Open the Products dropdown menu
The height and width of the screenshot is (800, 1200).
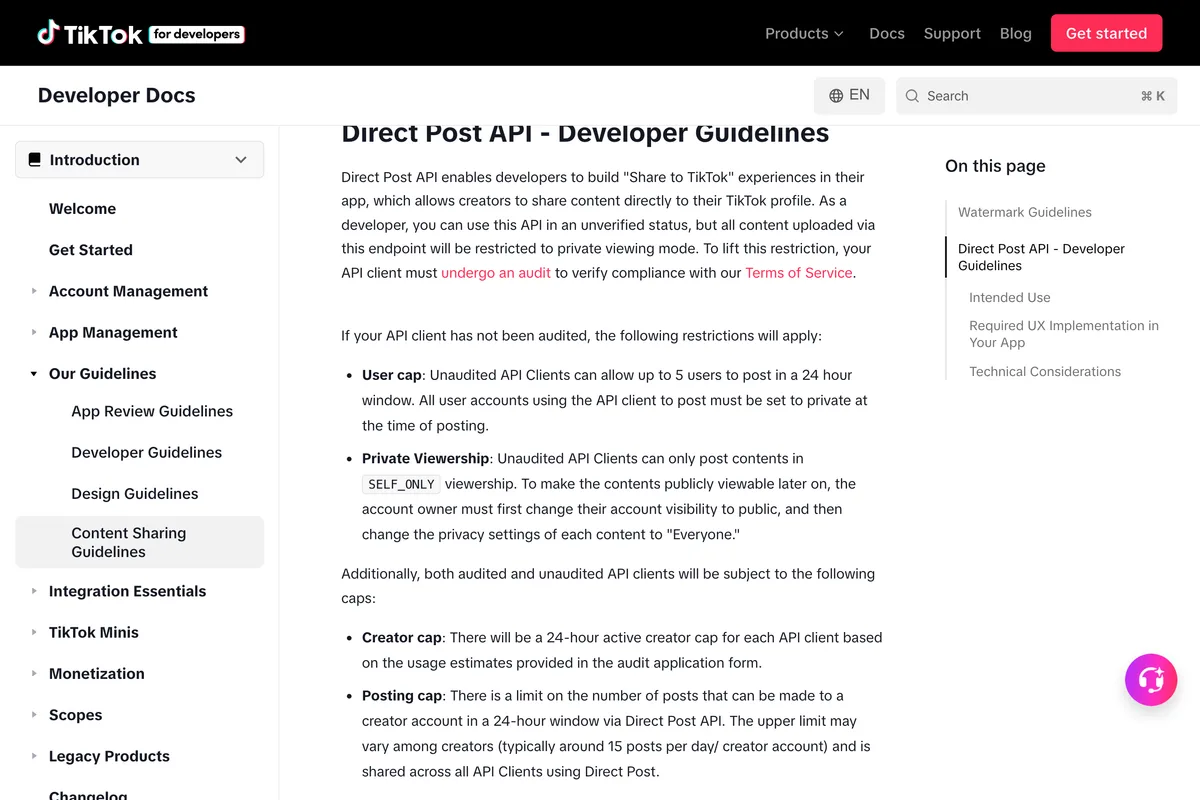(804, 33)
